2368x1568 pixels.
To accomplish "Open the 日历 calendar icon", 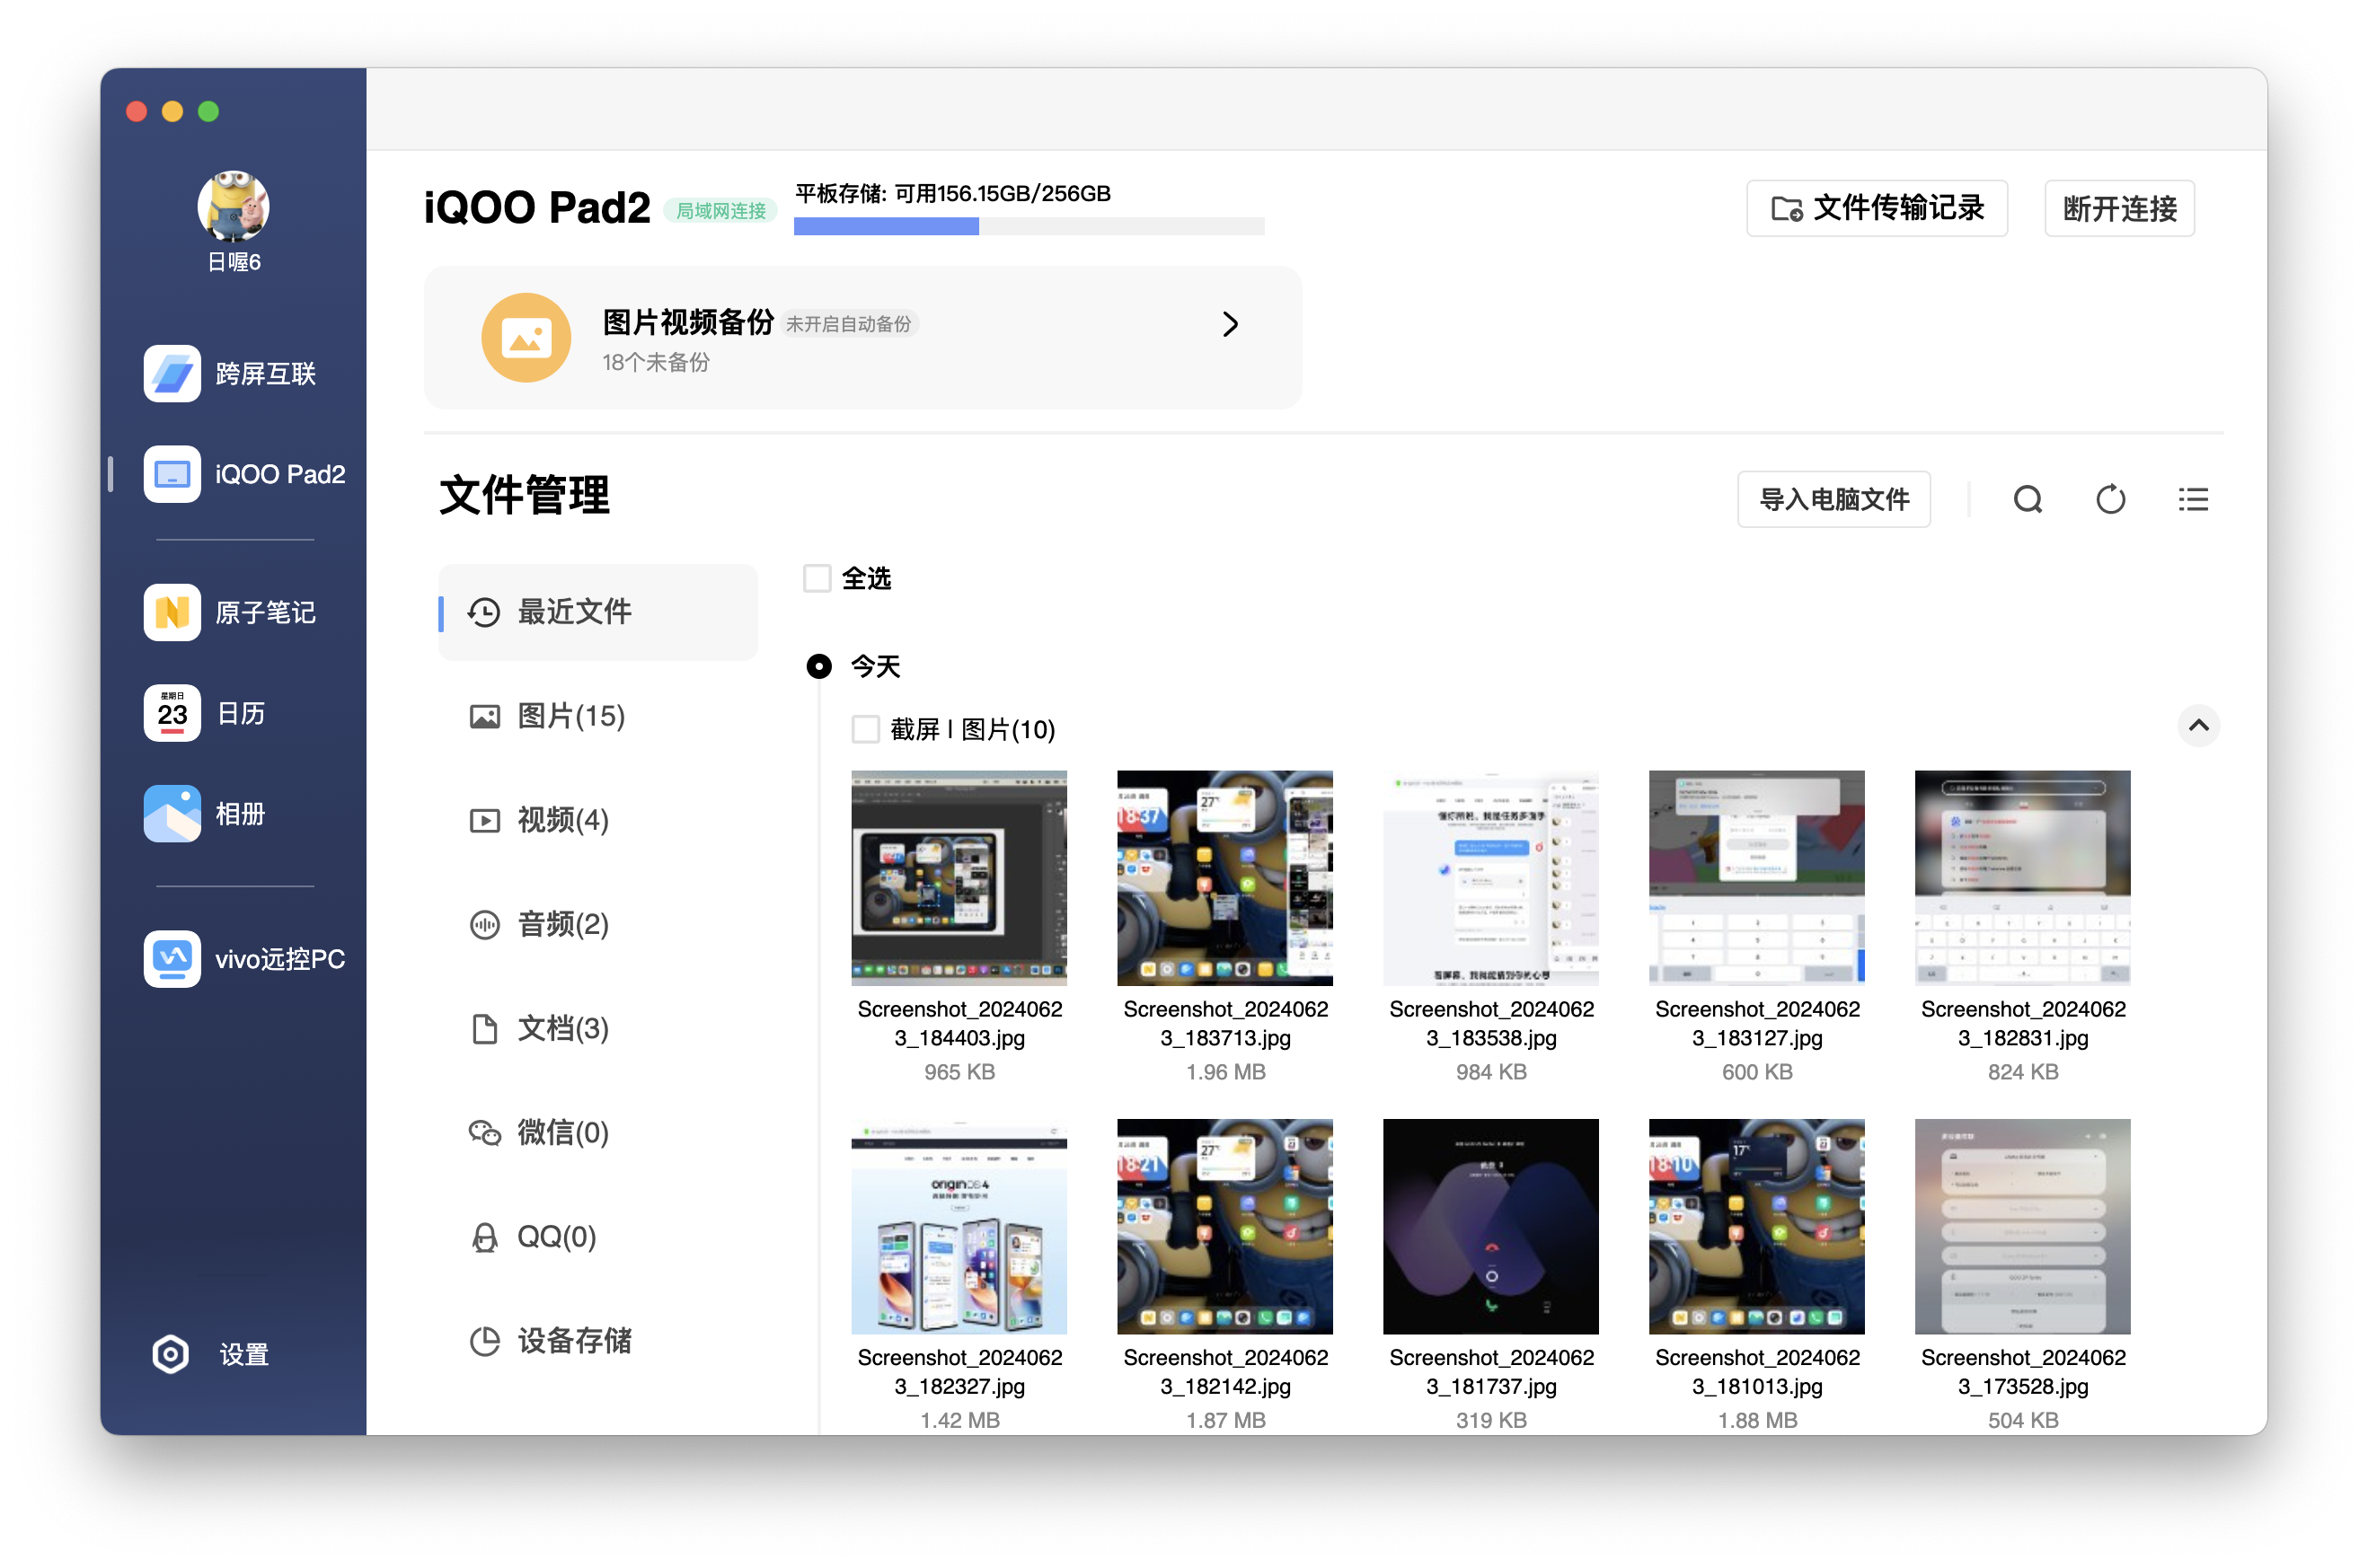I will point(172,713).
